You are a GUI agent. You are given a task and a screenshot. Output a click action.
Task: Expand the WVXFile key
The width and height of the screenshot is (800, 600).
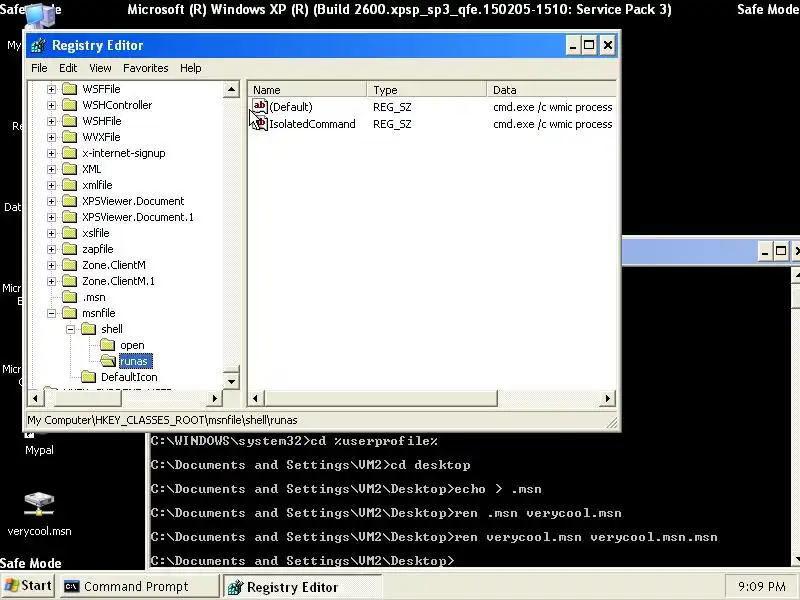[x=52, y=137]
